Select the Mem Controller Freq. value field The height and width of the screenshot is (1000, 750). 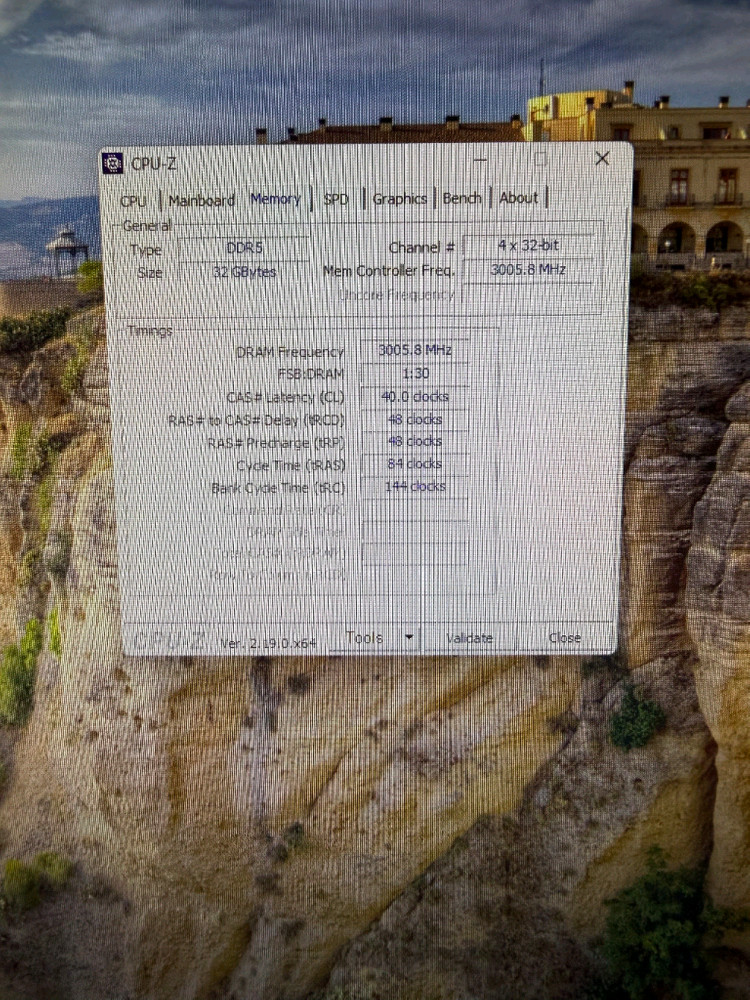click(x=528, y=269)
